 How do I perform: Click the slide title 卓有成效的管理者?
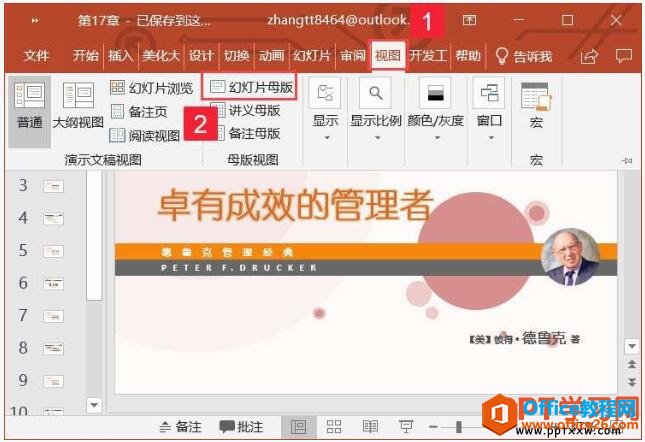click(294, 204)
